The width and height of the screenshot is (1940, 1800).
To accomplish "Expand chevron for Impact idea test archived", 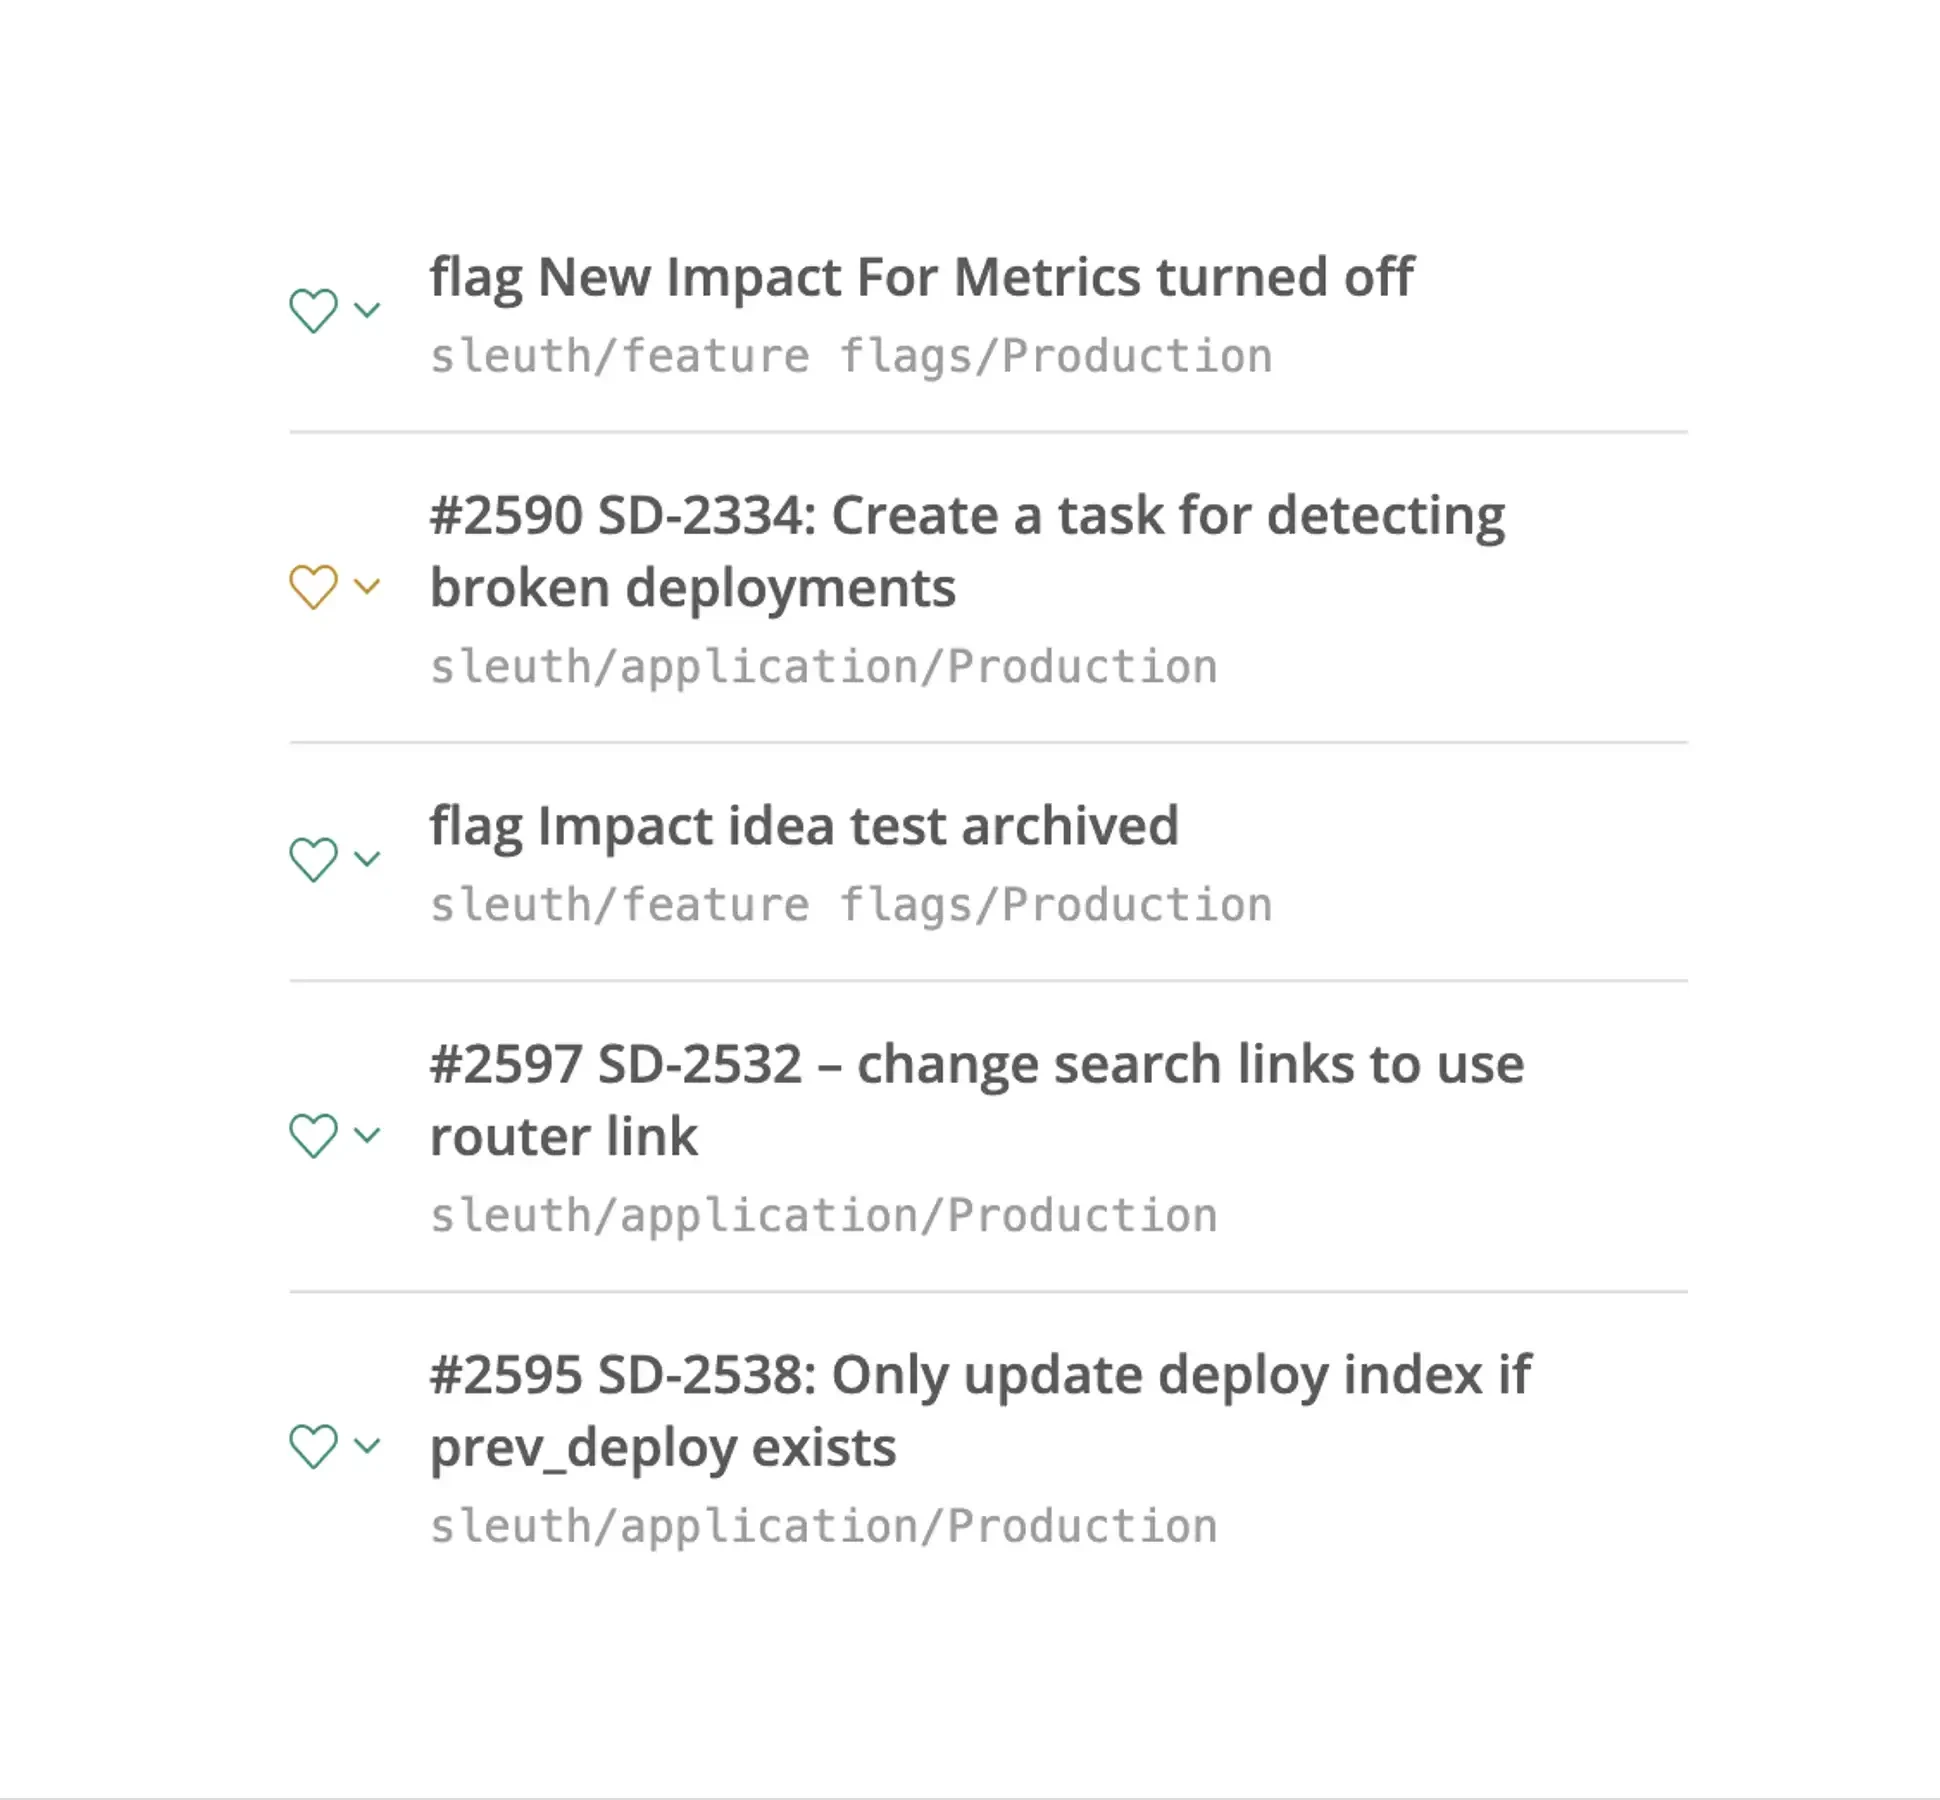I will 367,859.
